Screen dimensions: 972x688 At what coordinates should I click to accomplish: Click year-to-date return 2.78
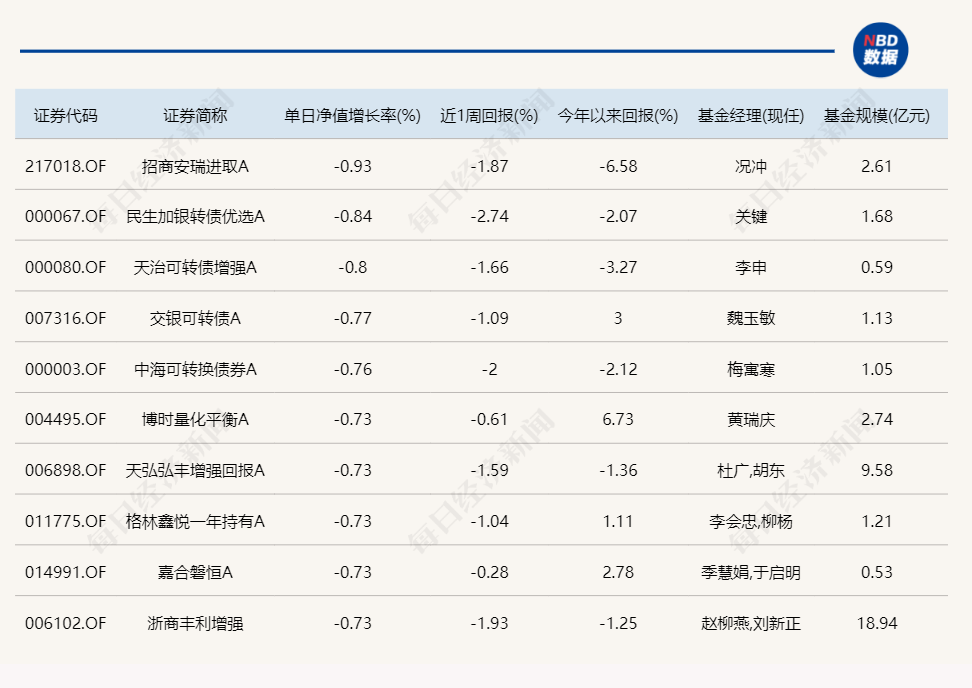[618, 571]
